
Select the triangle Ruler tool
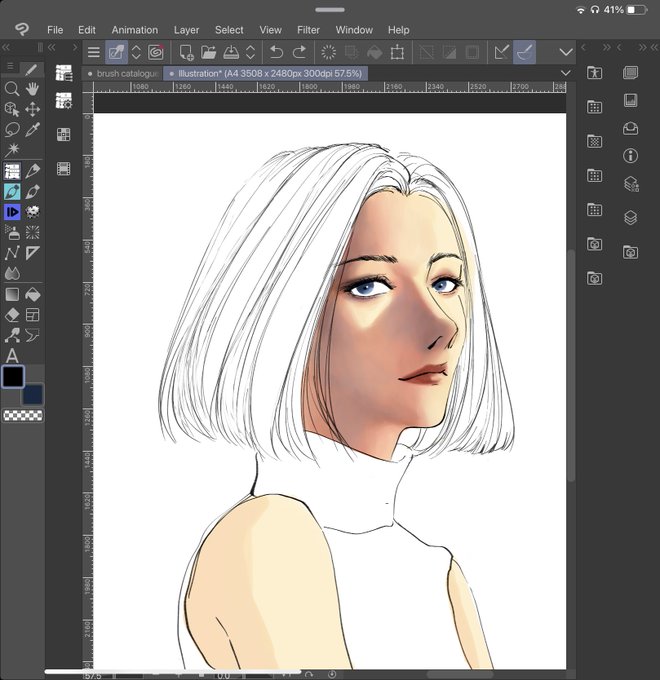coord(33,253)
